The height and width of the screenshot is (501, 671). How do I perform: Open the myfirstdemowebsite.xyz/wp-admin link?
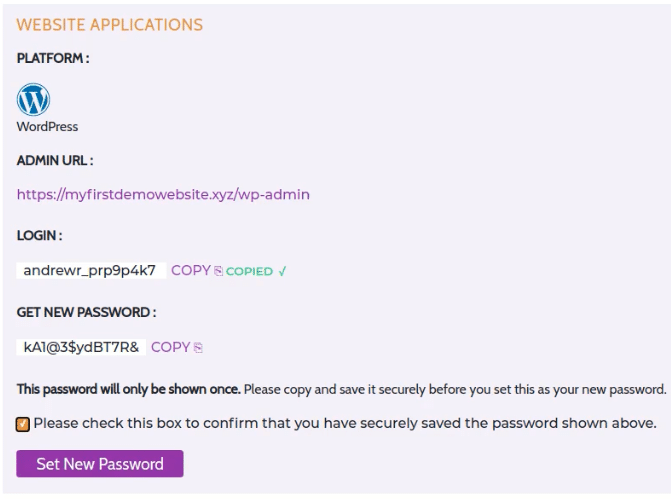[163, 194]
